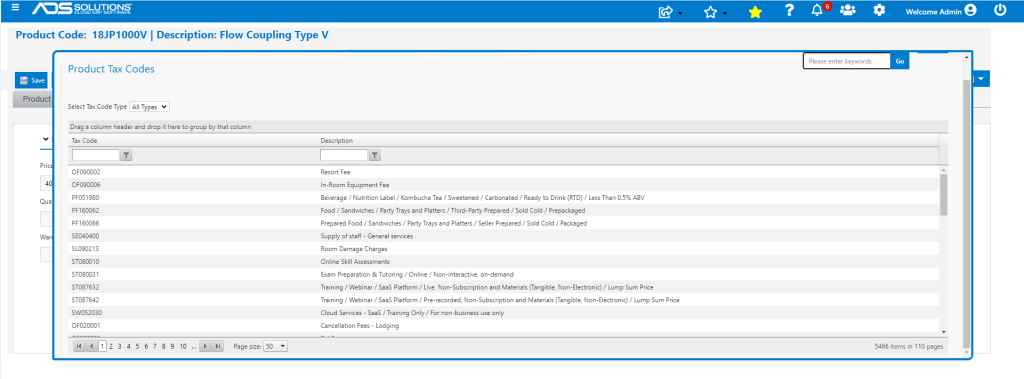Screen dimensions: 1024x379
Task: Click the dialog scrollbar down arrow
Action: 967,353
